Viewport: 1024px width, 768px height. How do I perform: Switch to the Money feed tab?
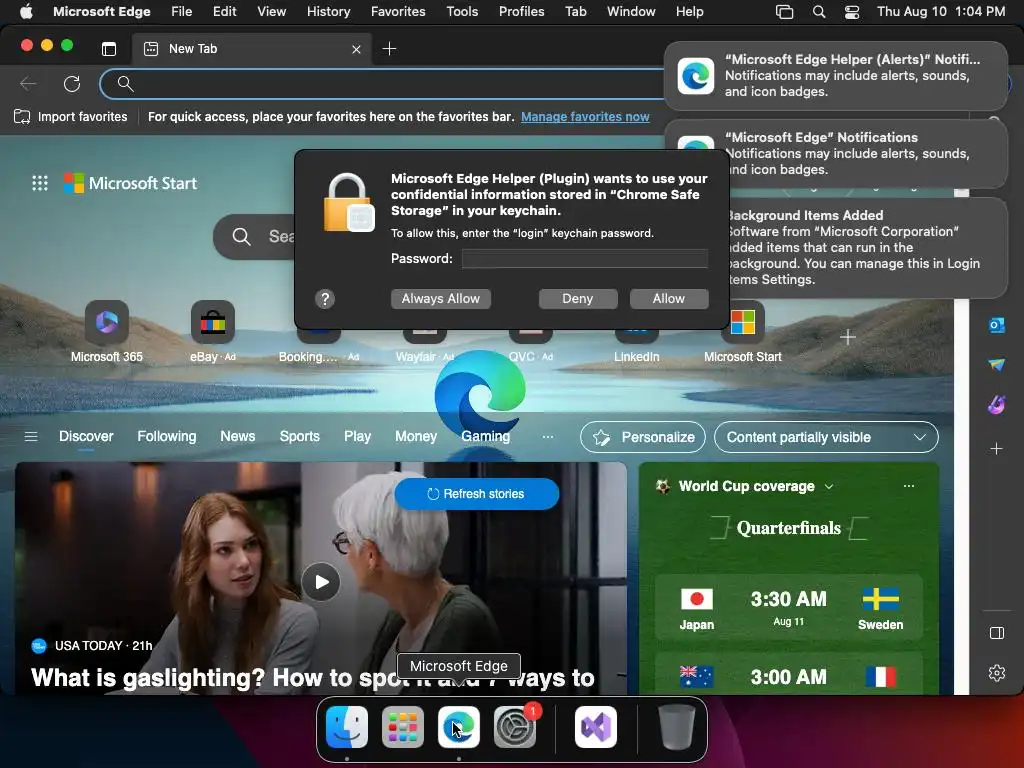(x=416, y=436)
